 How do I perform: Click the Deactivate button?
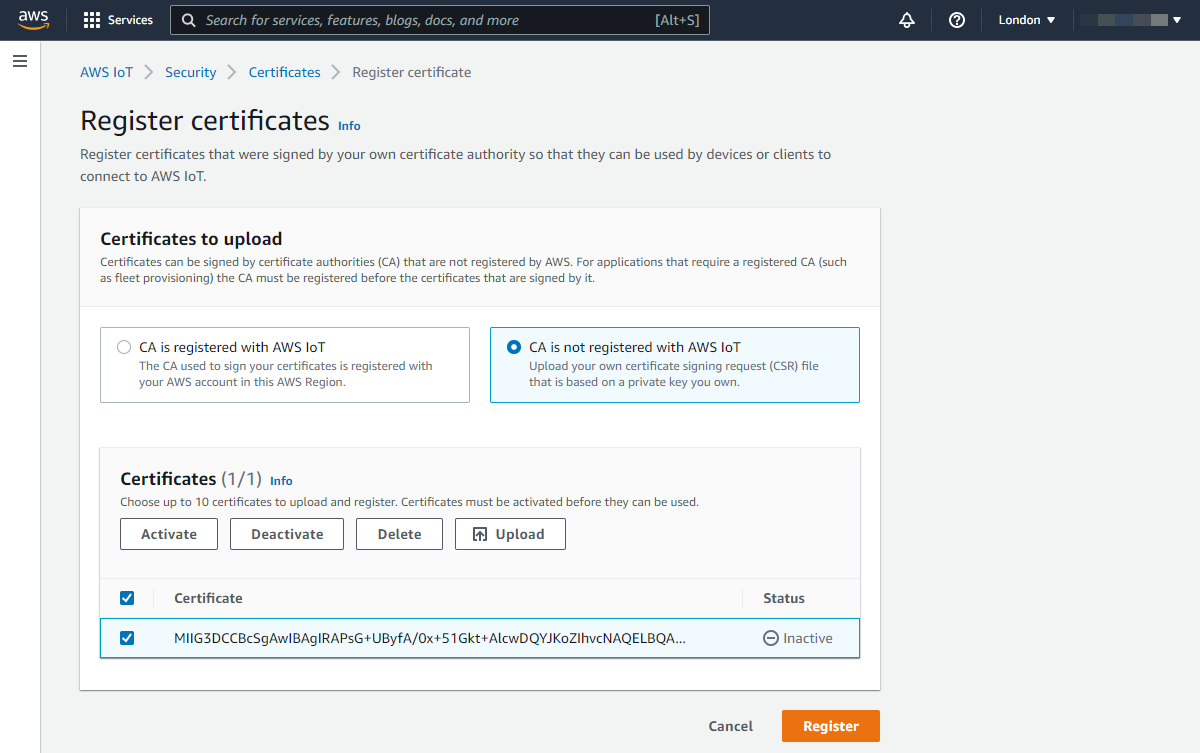[287, 534]
